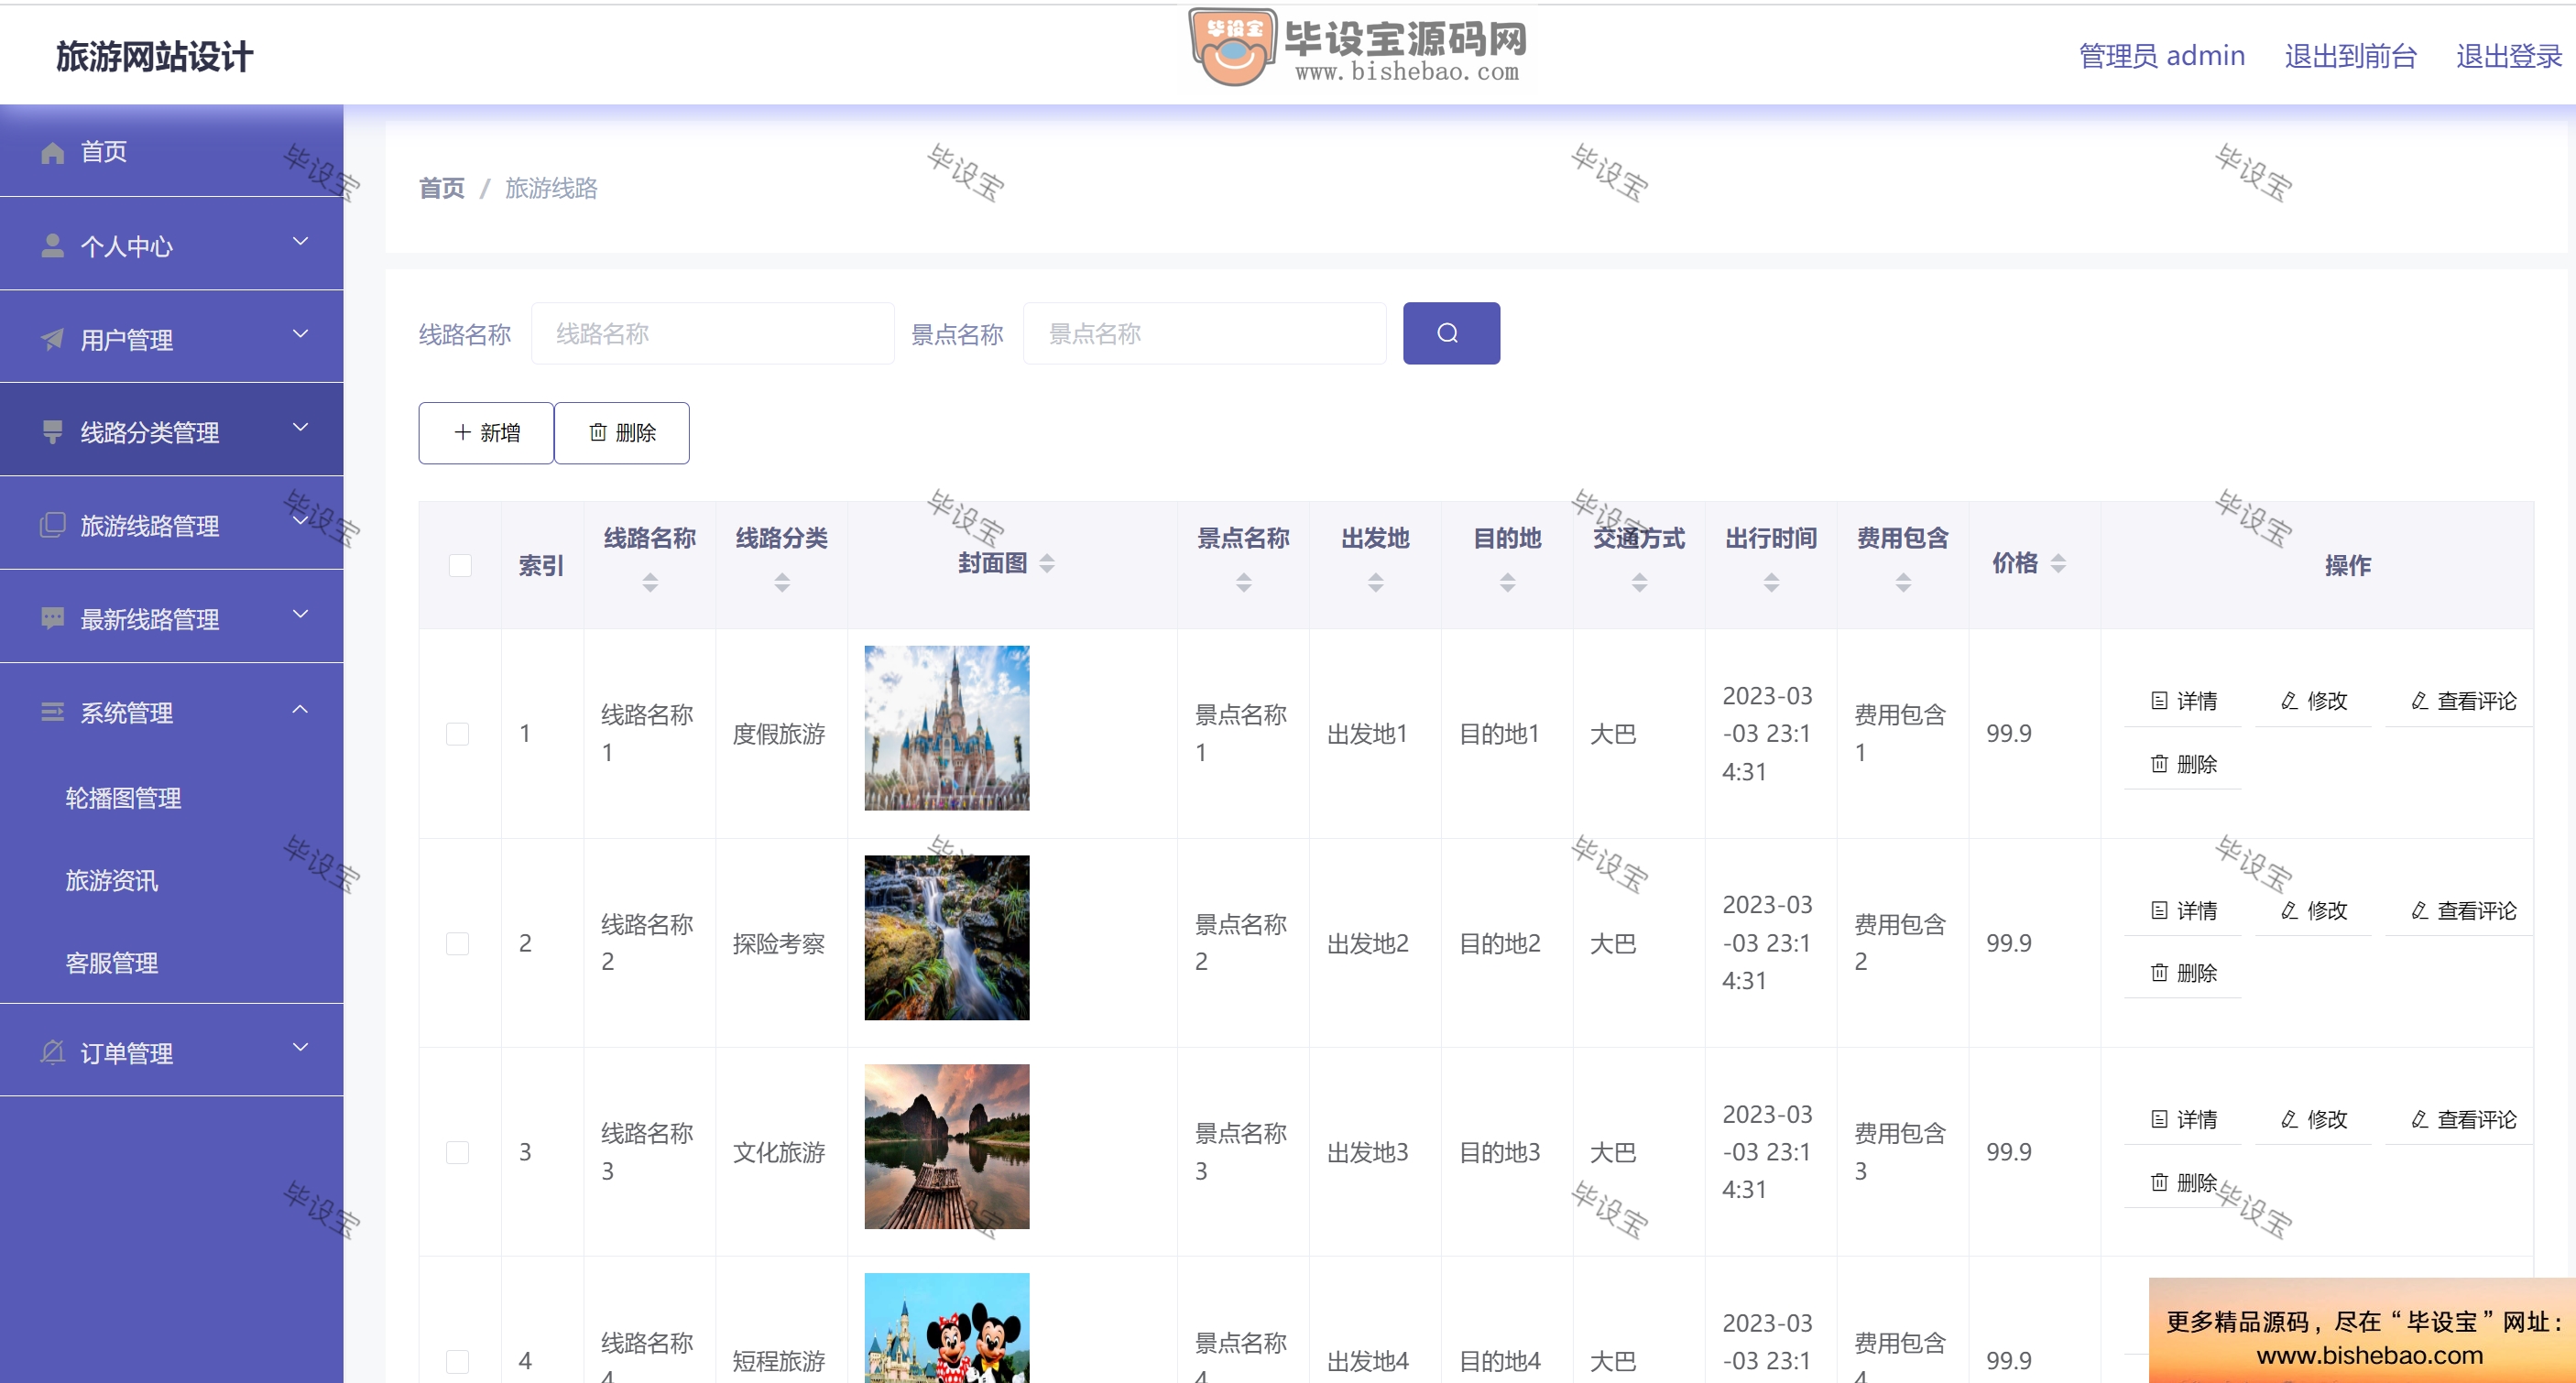Open 轮播图管理 submenu item
The width and height of the screenshot is (2576, 1383).
click(x=172, y=798)
